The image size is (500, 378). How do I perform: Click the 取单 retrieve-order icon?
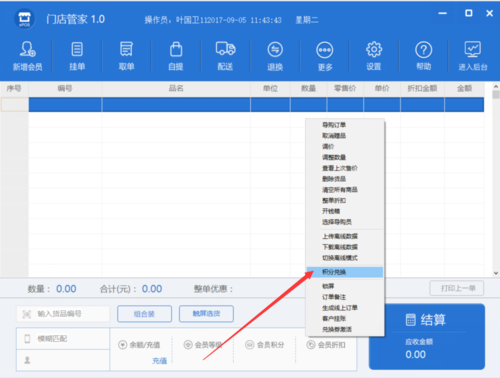126,49
